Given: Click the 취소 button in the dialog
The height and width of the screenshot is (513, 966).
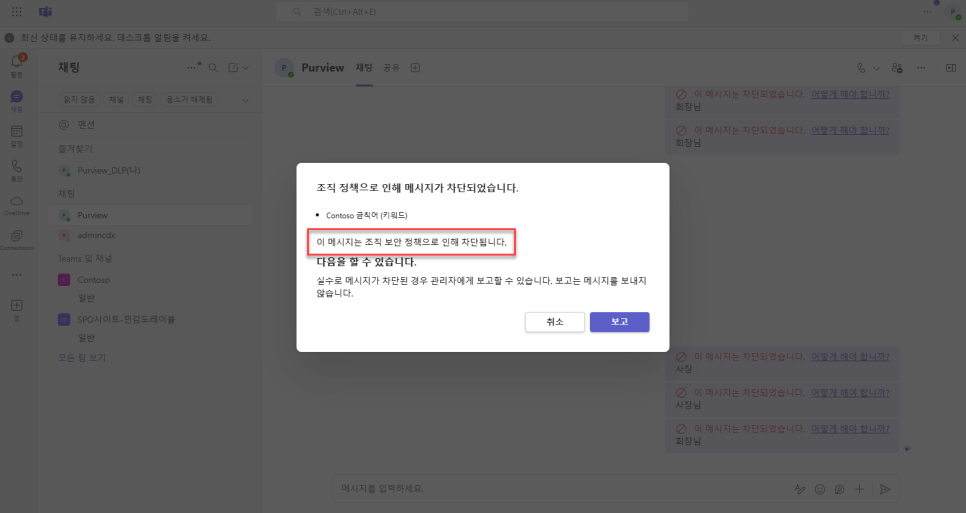Looking at the screenshot, I should tap(554, 322).
